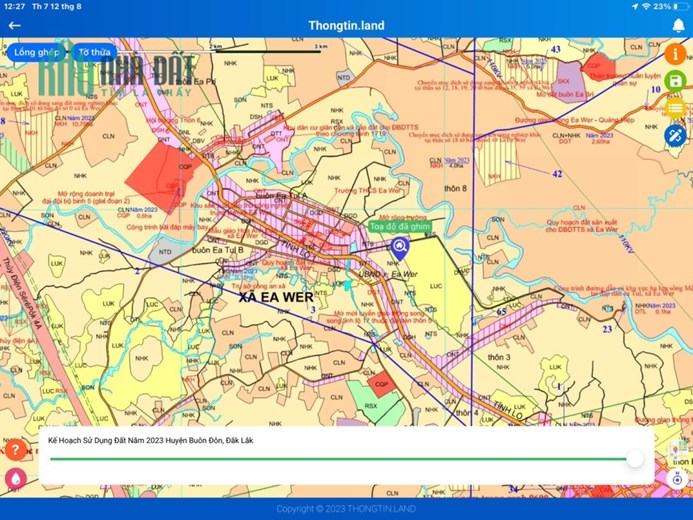Screen dimensions: 693x520
Task: Click the overlay opacity slider thumb
Action: [x=635, y=459]
